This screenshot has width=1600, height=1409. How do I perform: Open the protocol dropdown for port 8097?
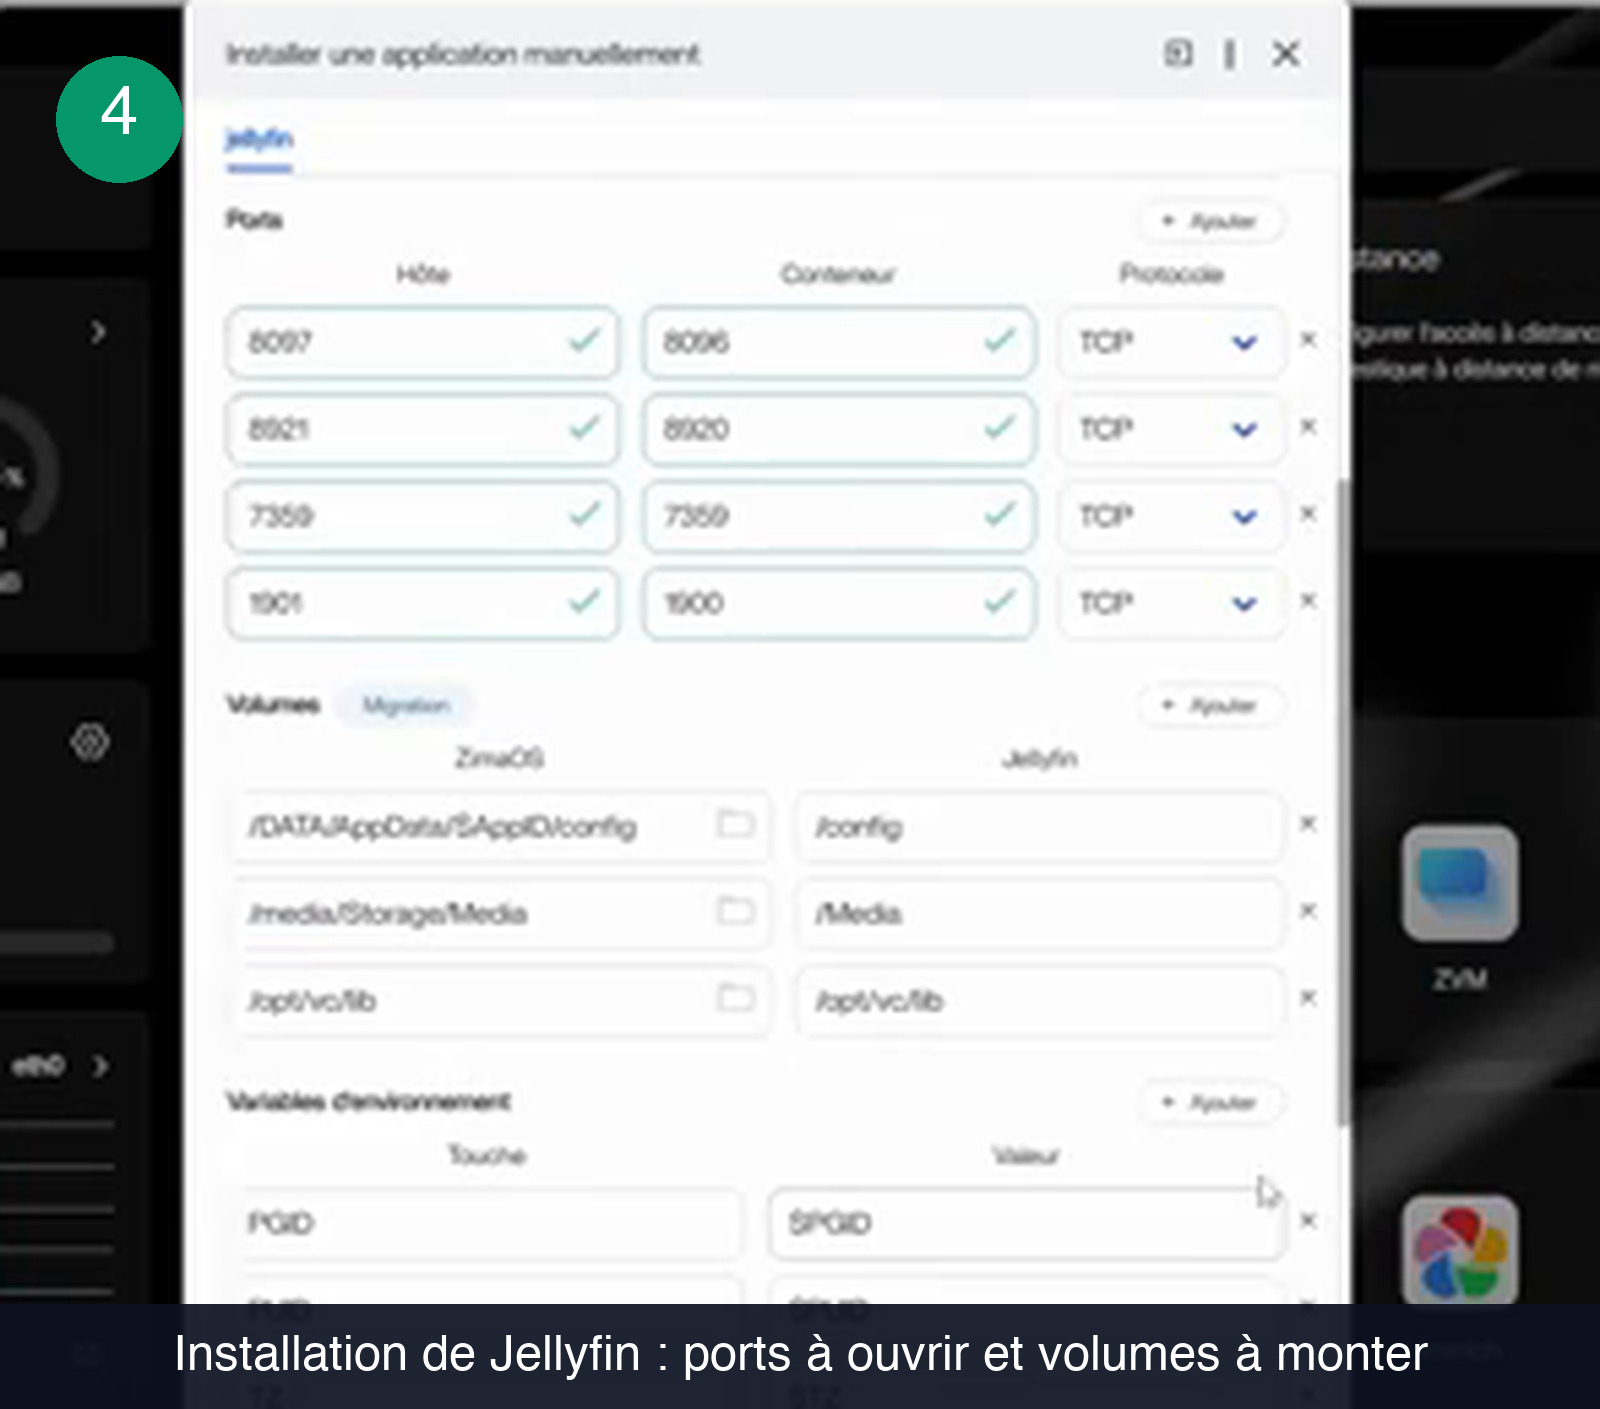[1170, 343]
